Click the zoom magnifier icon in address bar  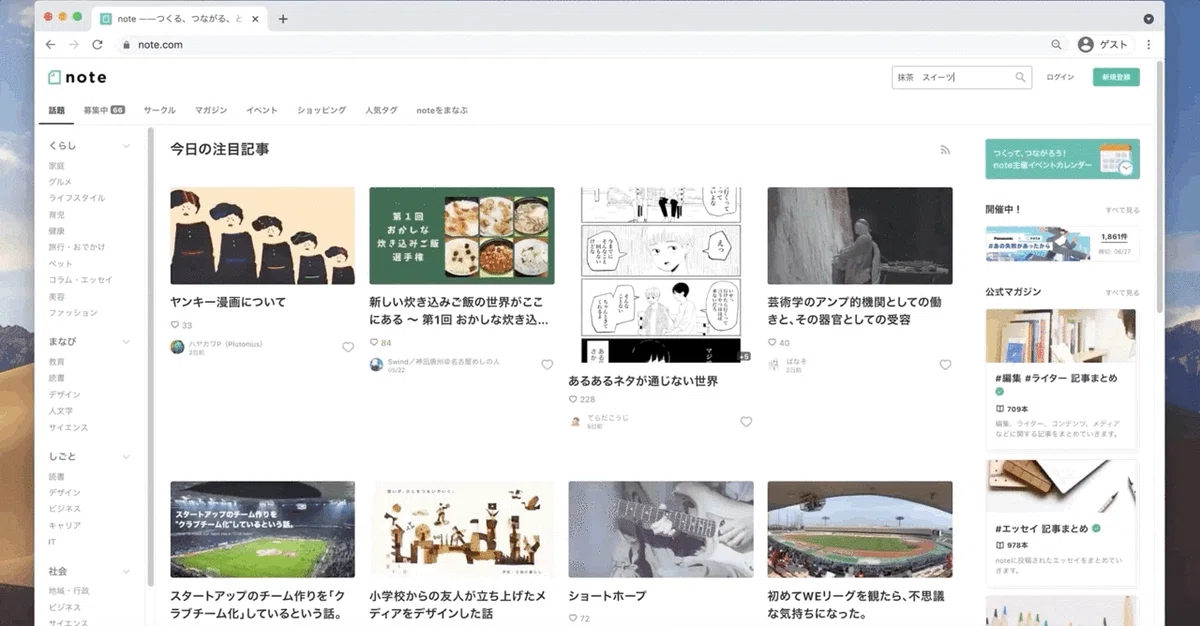pos(1057,45)
